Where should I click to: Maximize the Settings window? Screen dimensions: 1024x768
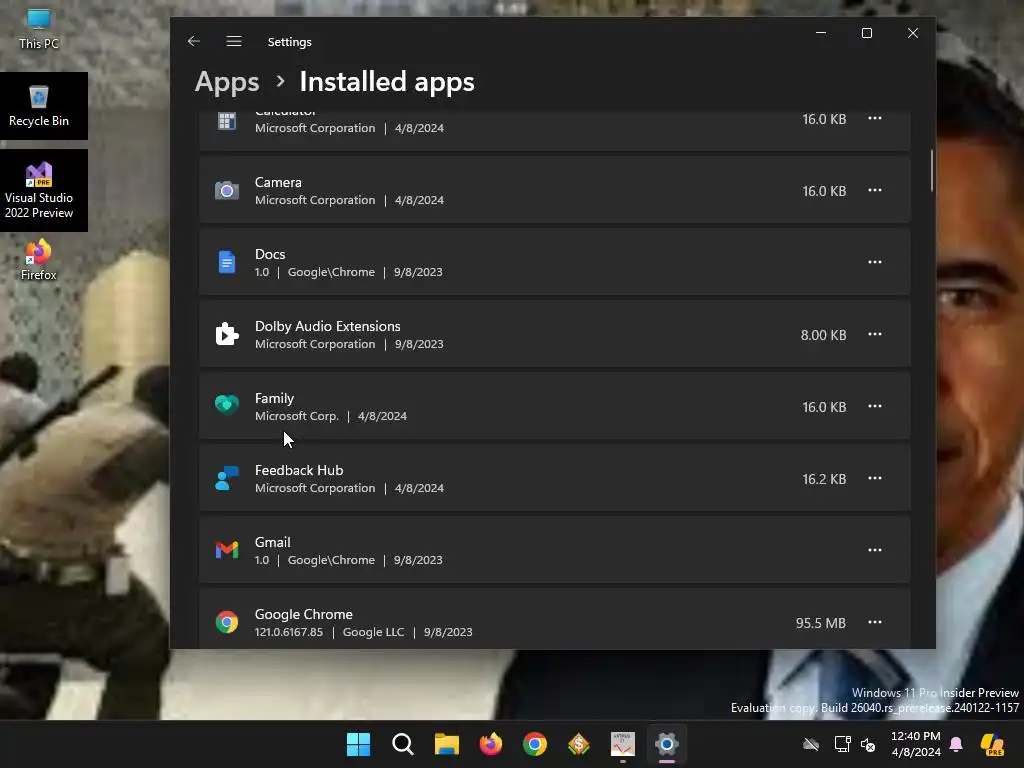[x=867, y=33]
